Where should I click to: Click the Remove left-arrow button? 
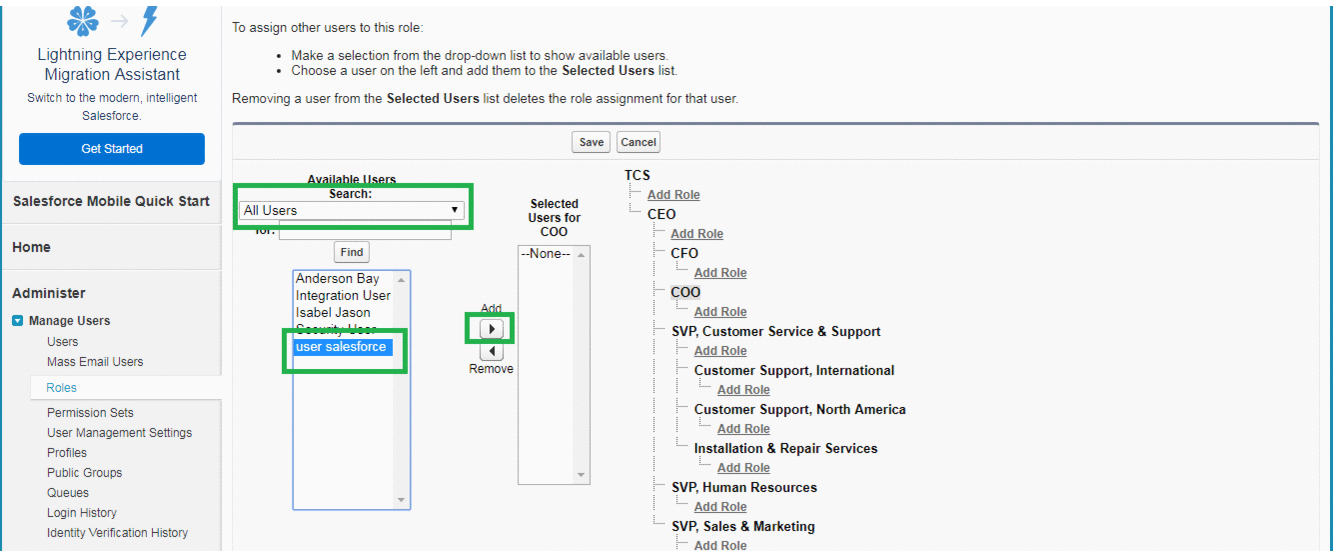[491, 352]
